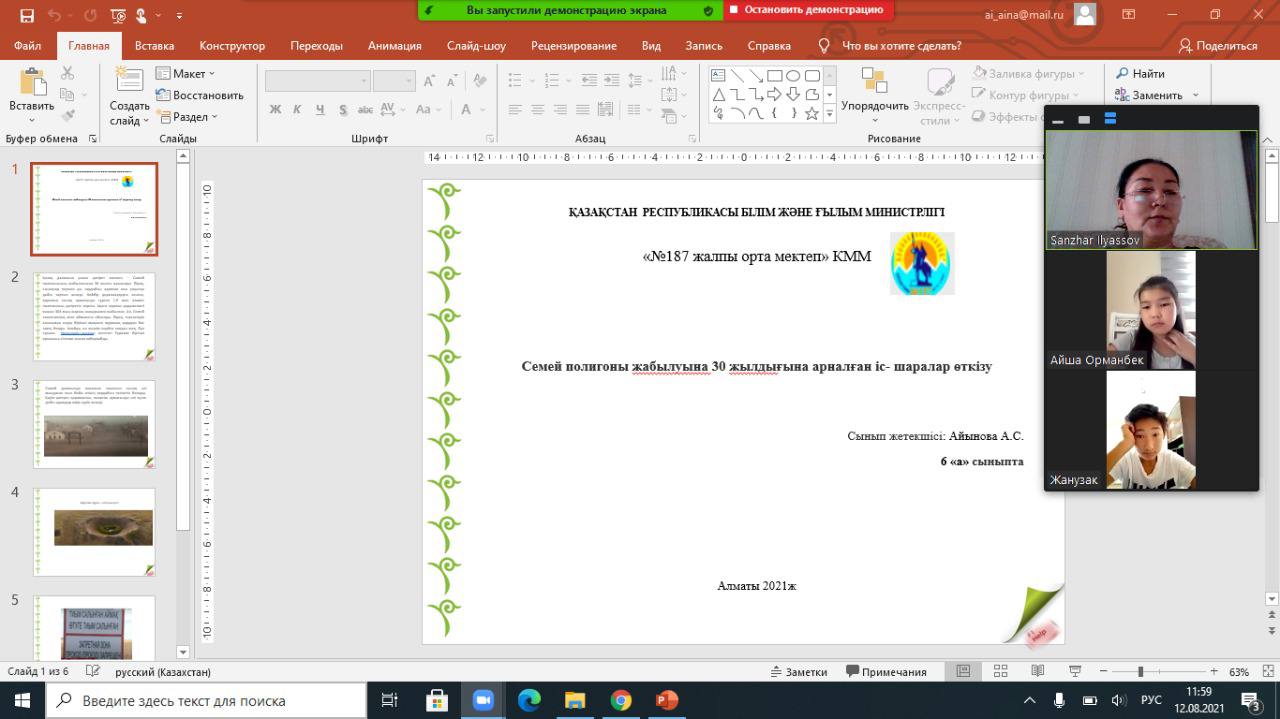Open the Вставка ribbon tab
Viewport: 1280px width, 719px height.
[154, 46]
